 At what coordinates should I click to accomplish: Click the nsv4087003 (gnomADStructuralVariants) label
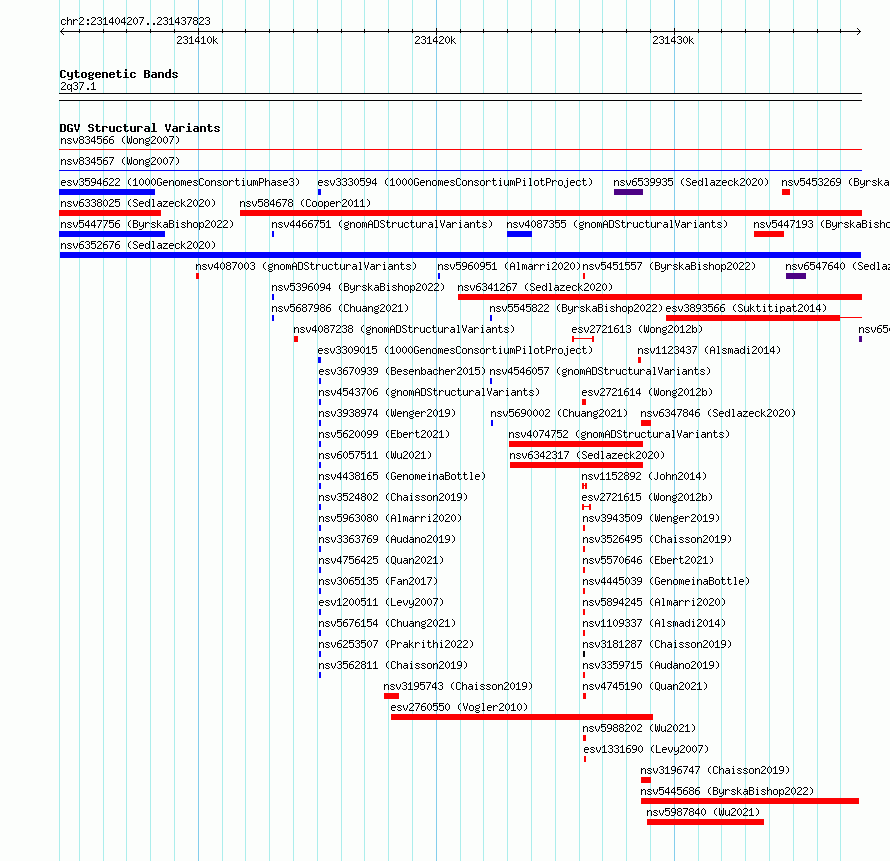306,266
